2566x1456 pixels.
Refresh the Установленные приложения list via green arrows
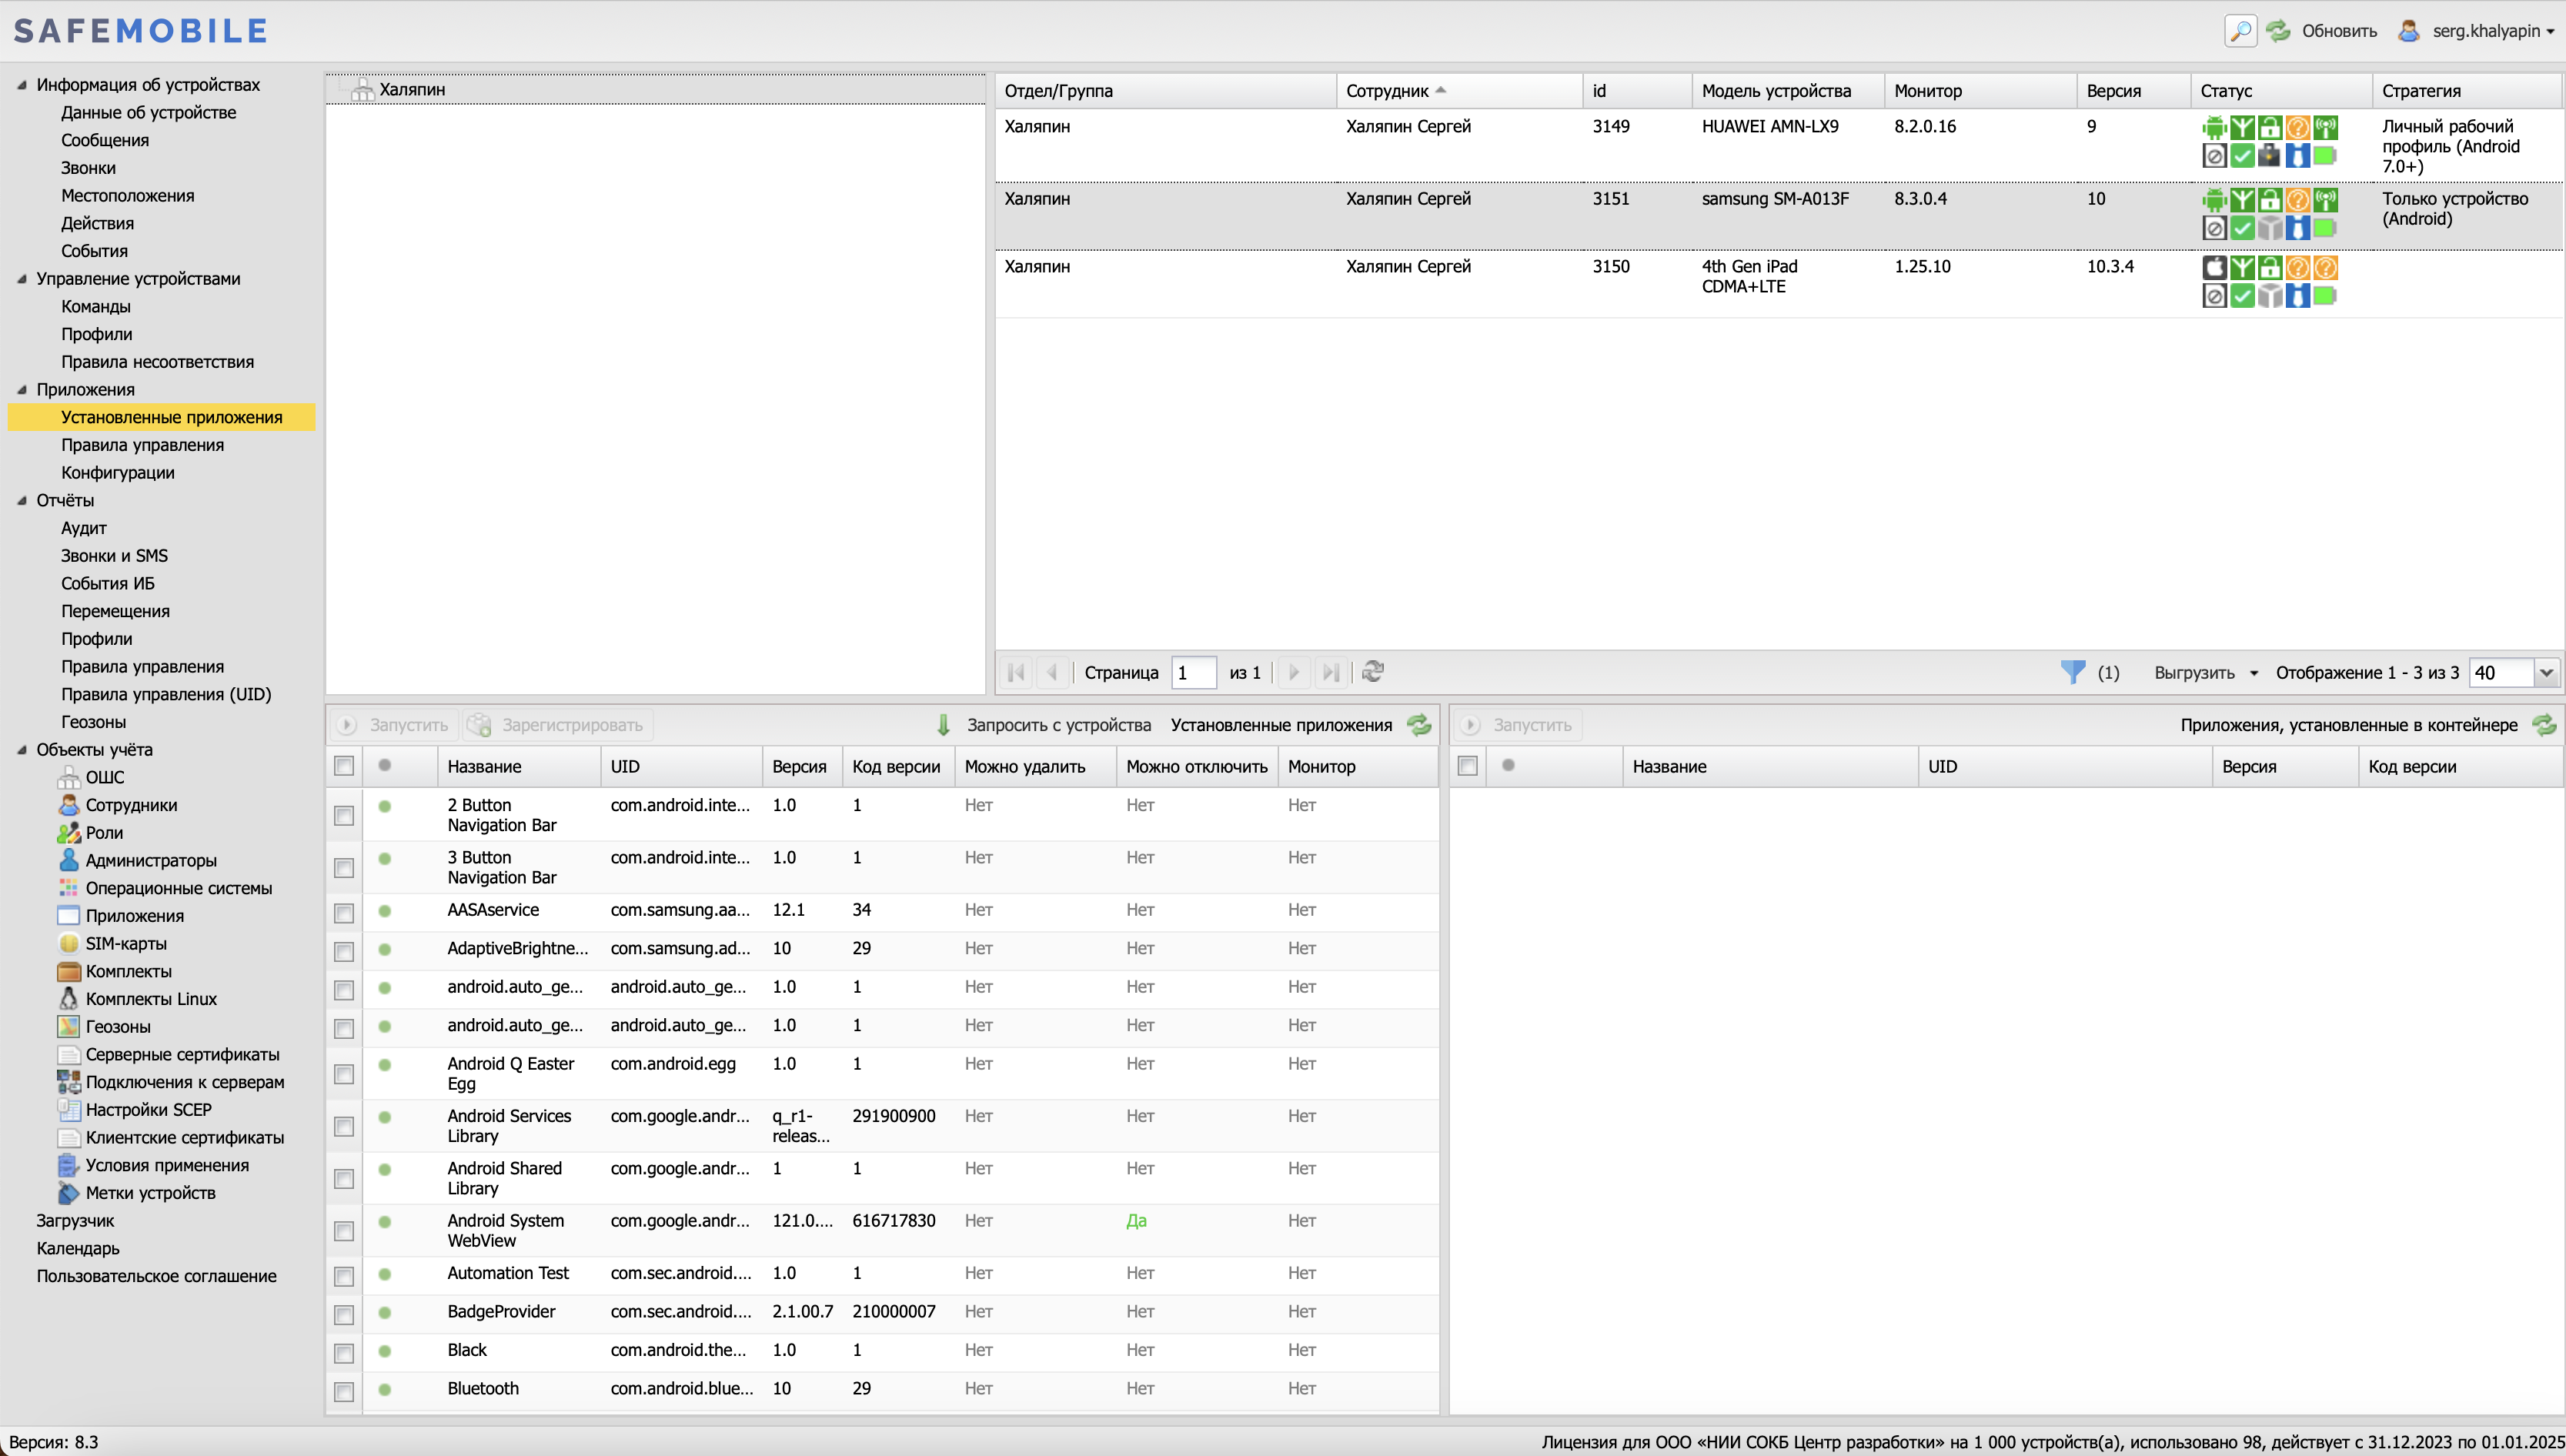(x=1419, y=725)
